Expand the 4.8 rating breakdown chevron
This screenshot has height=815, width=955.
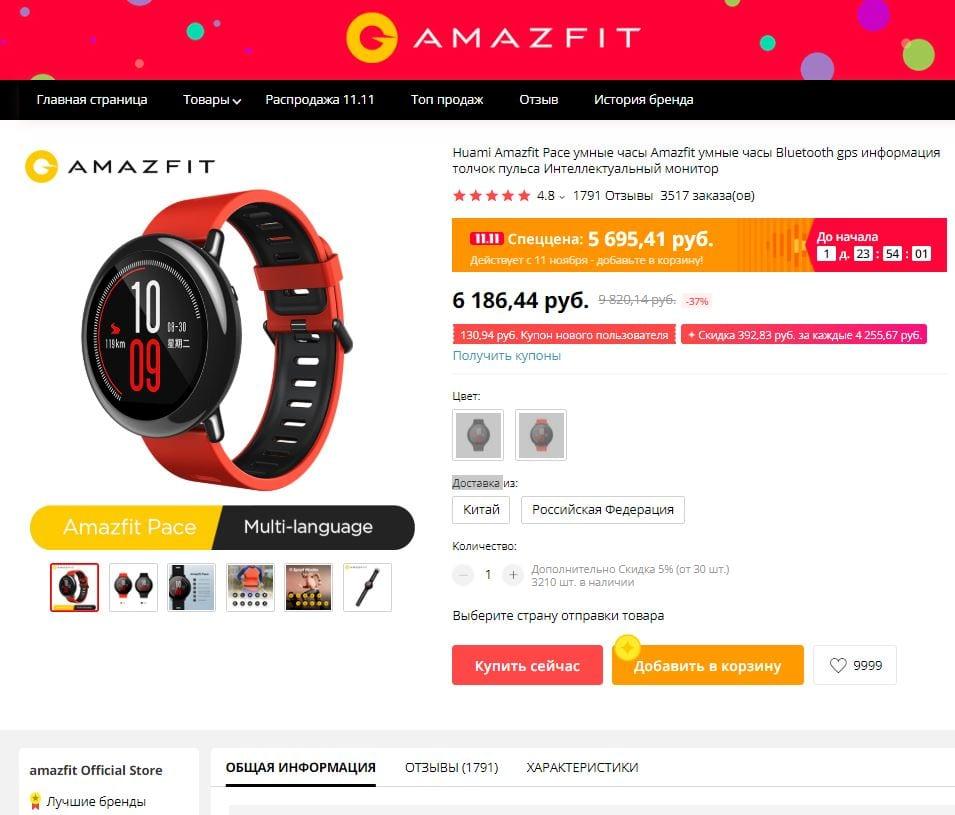pos(562,197)
